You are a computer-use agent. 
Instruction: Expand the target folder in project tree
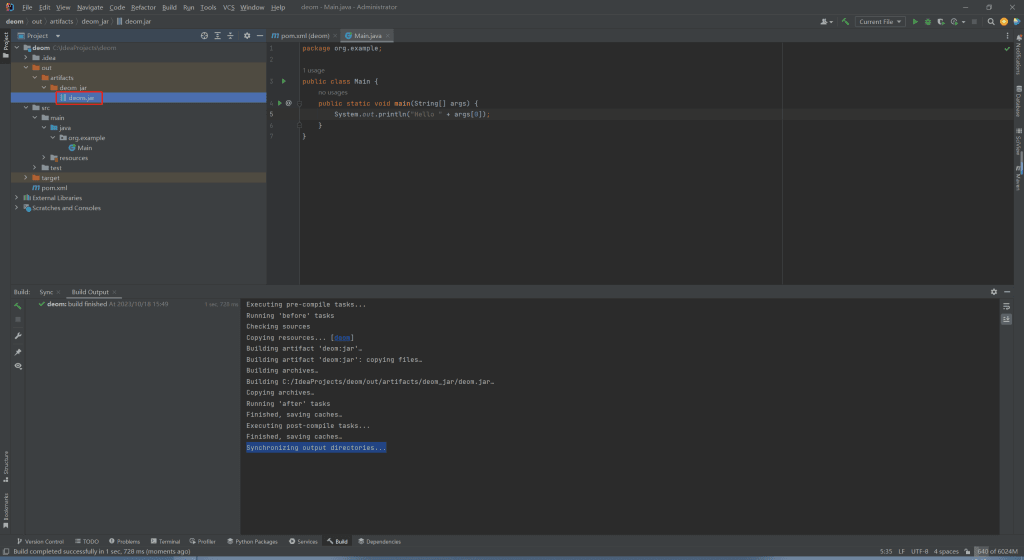pos(26,178)
